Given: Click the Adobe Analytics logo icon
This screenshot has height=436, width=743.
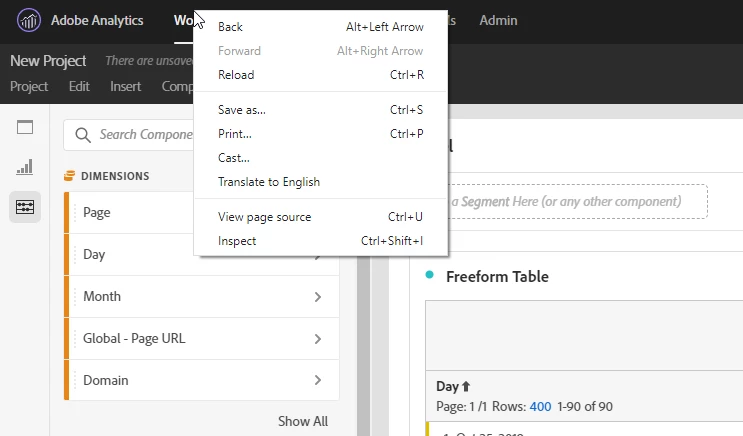Looking at the screenshot, I should [29, 20].
